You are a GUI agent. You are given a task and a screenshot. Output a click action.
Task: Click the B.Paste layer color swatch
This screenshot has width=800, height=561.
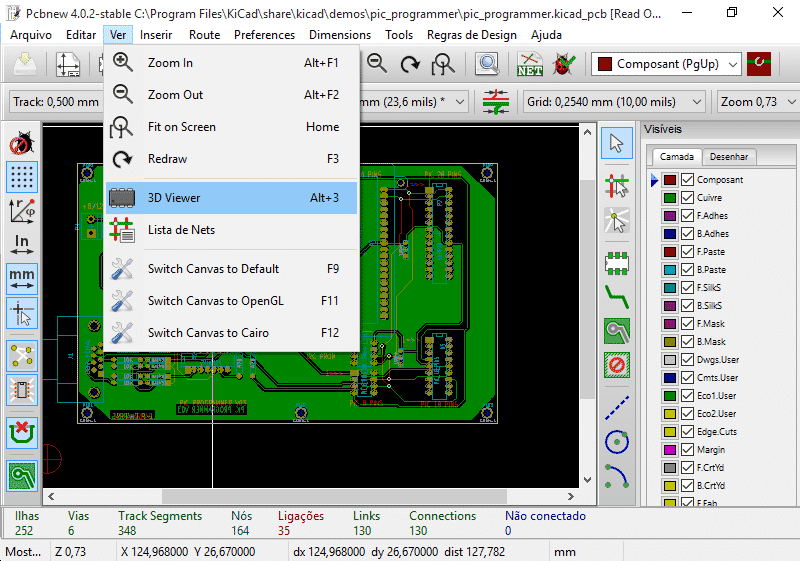(x=669, y=270)
